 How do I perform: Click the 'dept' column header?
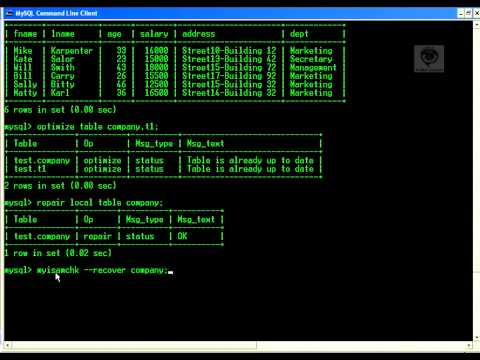point(299,34)
